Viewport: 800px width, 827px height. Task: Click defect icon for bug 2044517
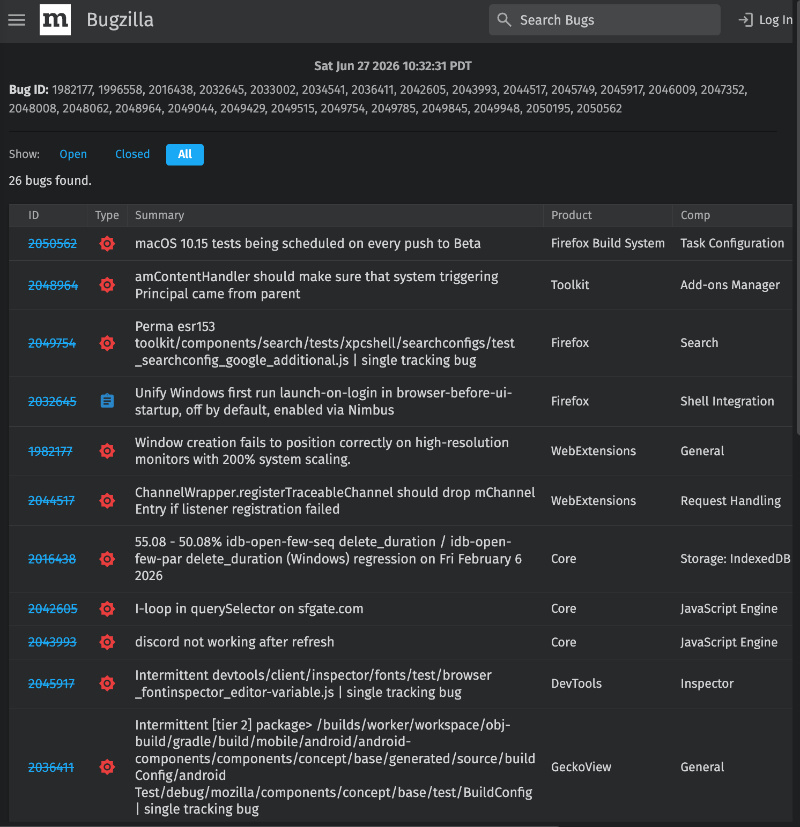click(x=107, y=501)
